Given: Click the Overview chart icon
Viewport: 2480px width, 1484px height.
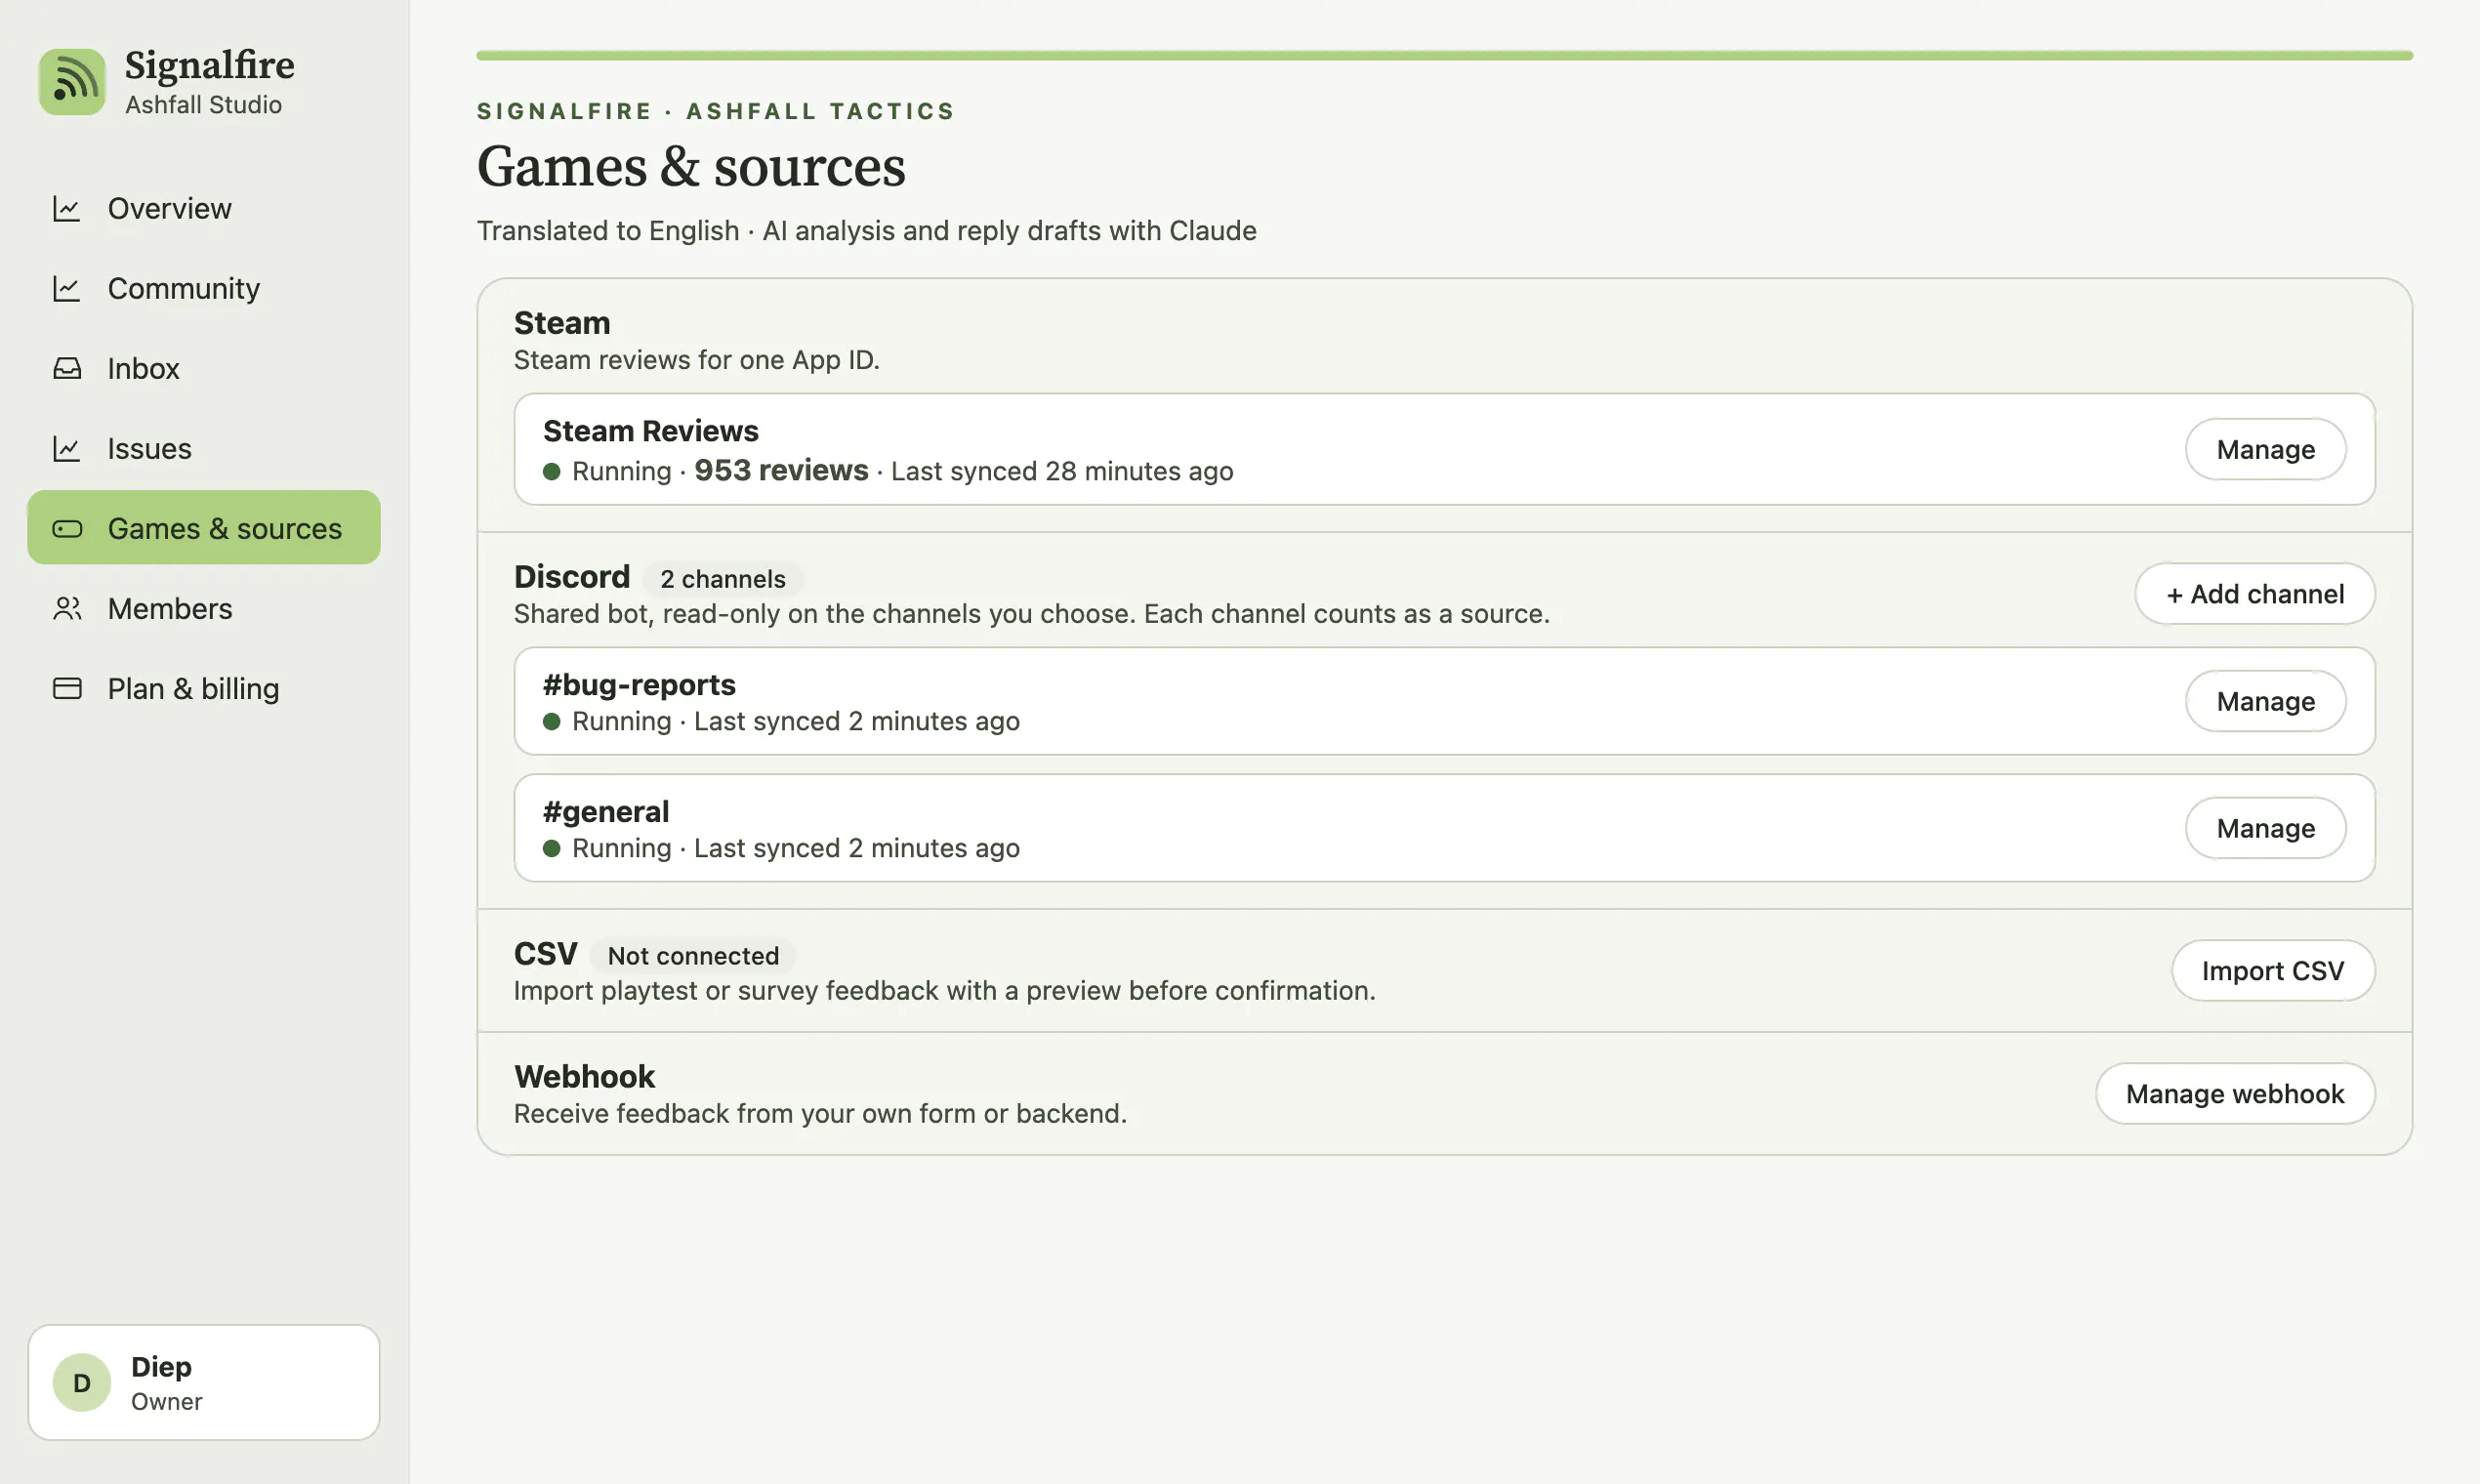Looking at the screenshot, I should pos(67,208).
